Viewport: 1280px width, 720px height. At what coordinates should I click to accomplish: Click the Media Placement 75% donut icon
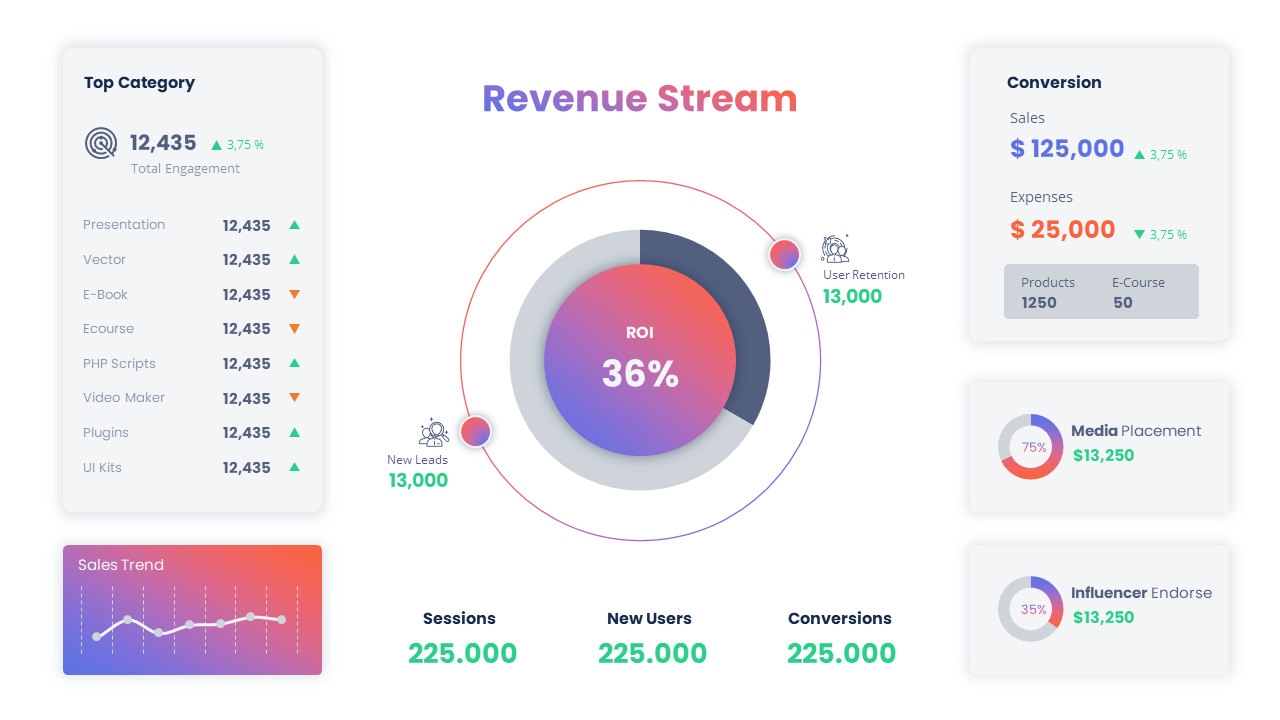click(x=1030, y=447)
